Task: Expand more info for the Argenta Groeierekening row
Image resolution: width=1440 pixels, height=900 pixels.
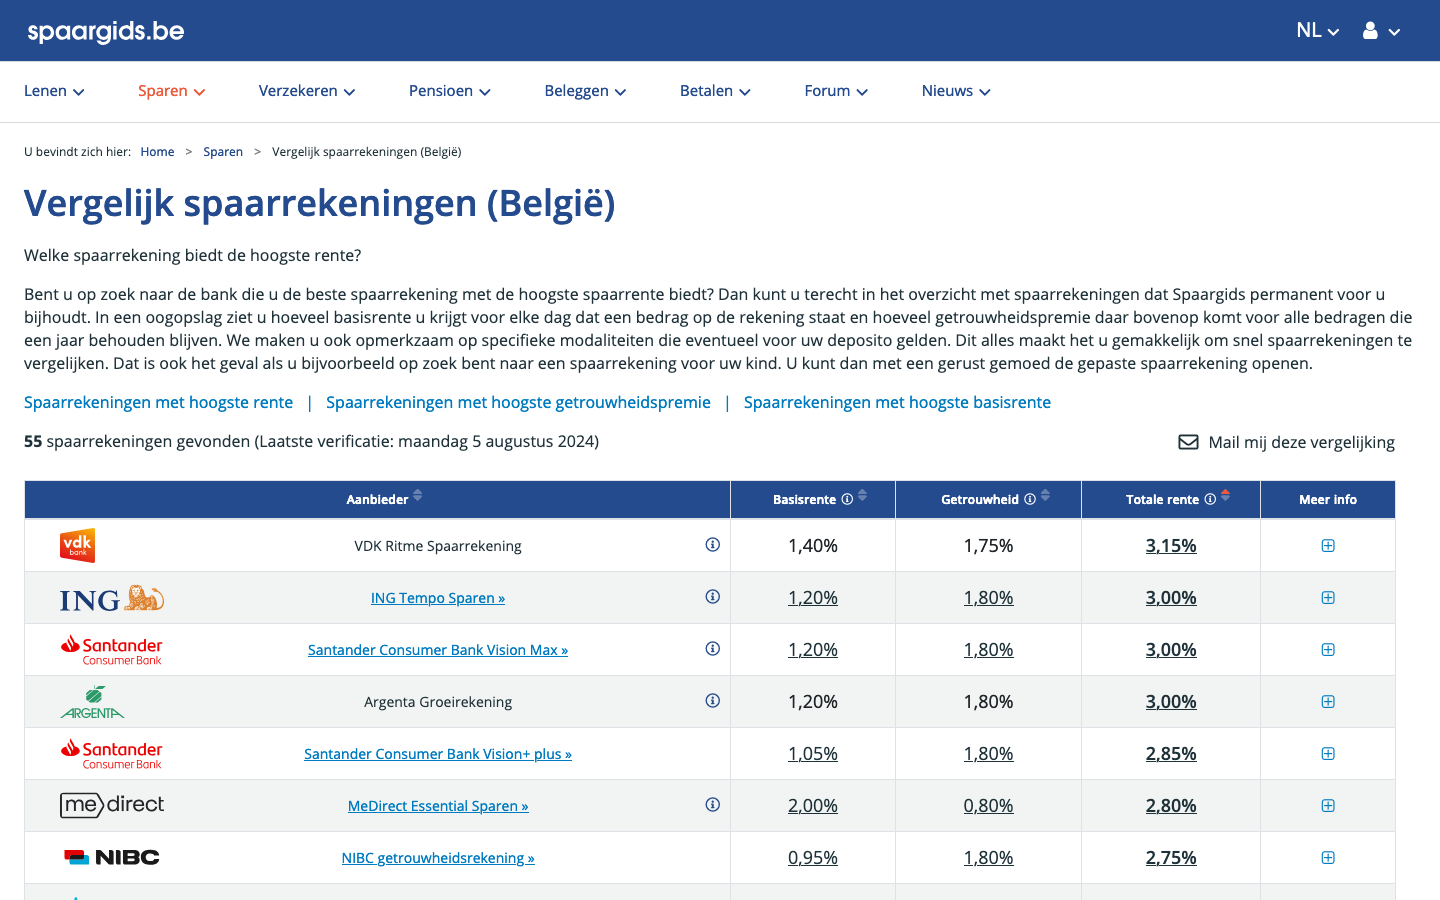Action: [1328, 702]
